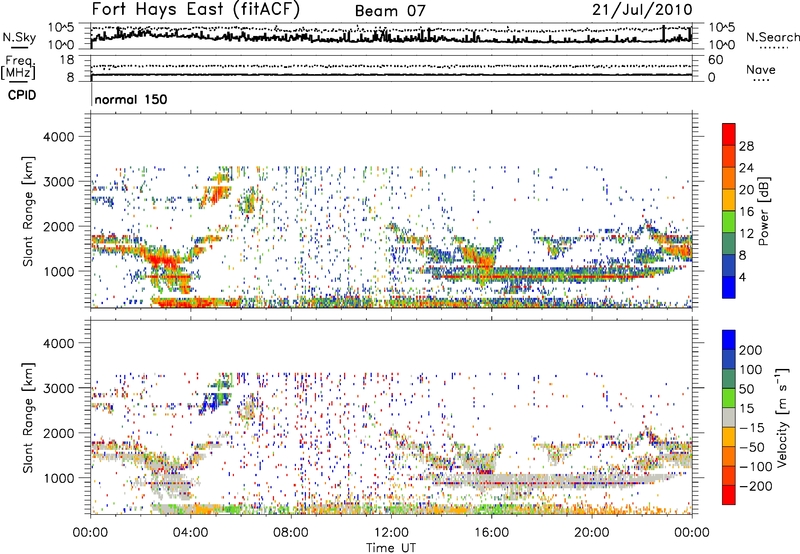800x554 pixels.
Task: Click the "CPID" row label
Action: pyautogui.click(x=22, y=95)
